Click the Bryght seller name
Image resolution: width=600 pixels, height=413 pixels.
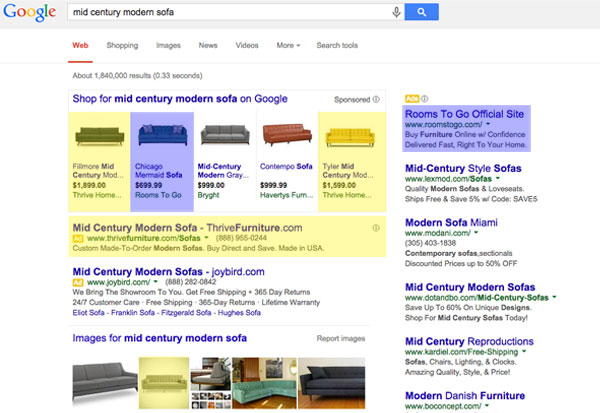(209, 195)
